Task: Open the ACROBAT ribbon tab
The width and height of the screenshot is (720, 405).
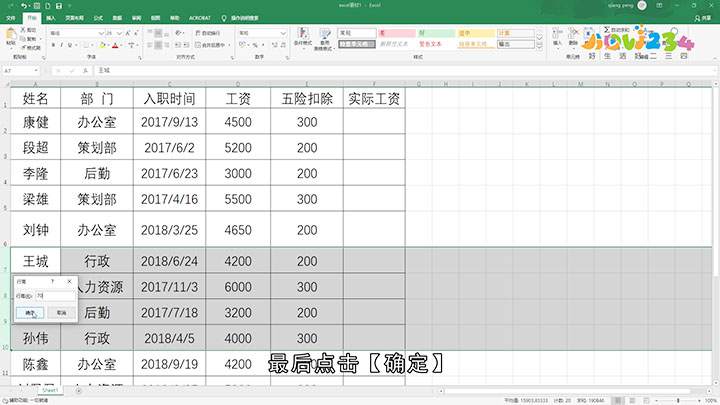Action: [x=200, y=18]
